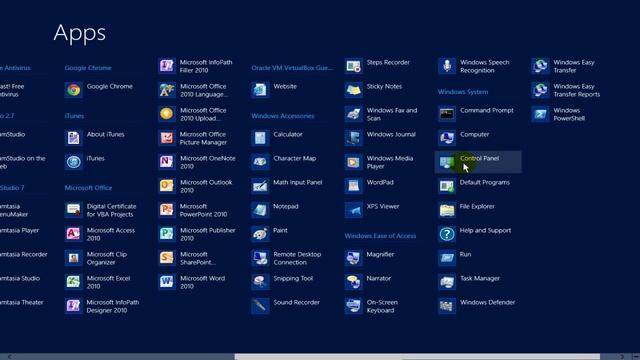The width and height of the screenshot is (640, 360).
Task: Launch Run icon
Action: pos(447,258)
